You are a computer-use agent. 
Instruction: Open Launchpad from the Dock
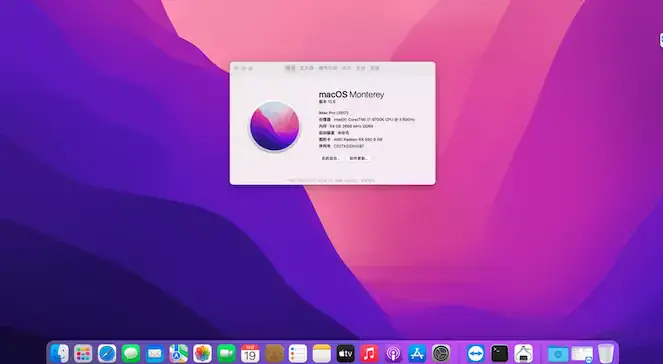pos(83,353)
